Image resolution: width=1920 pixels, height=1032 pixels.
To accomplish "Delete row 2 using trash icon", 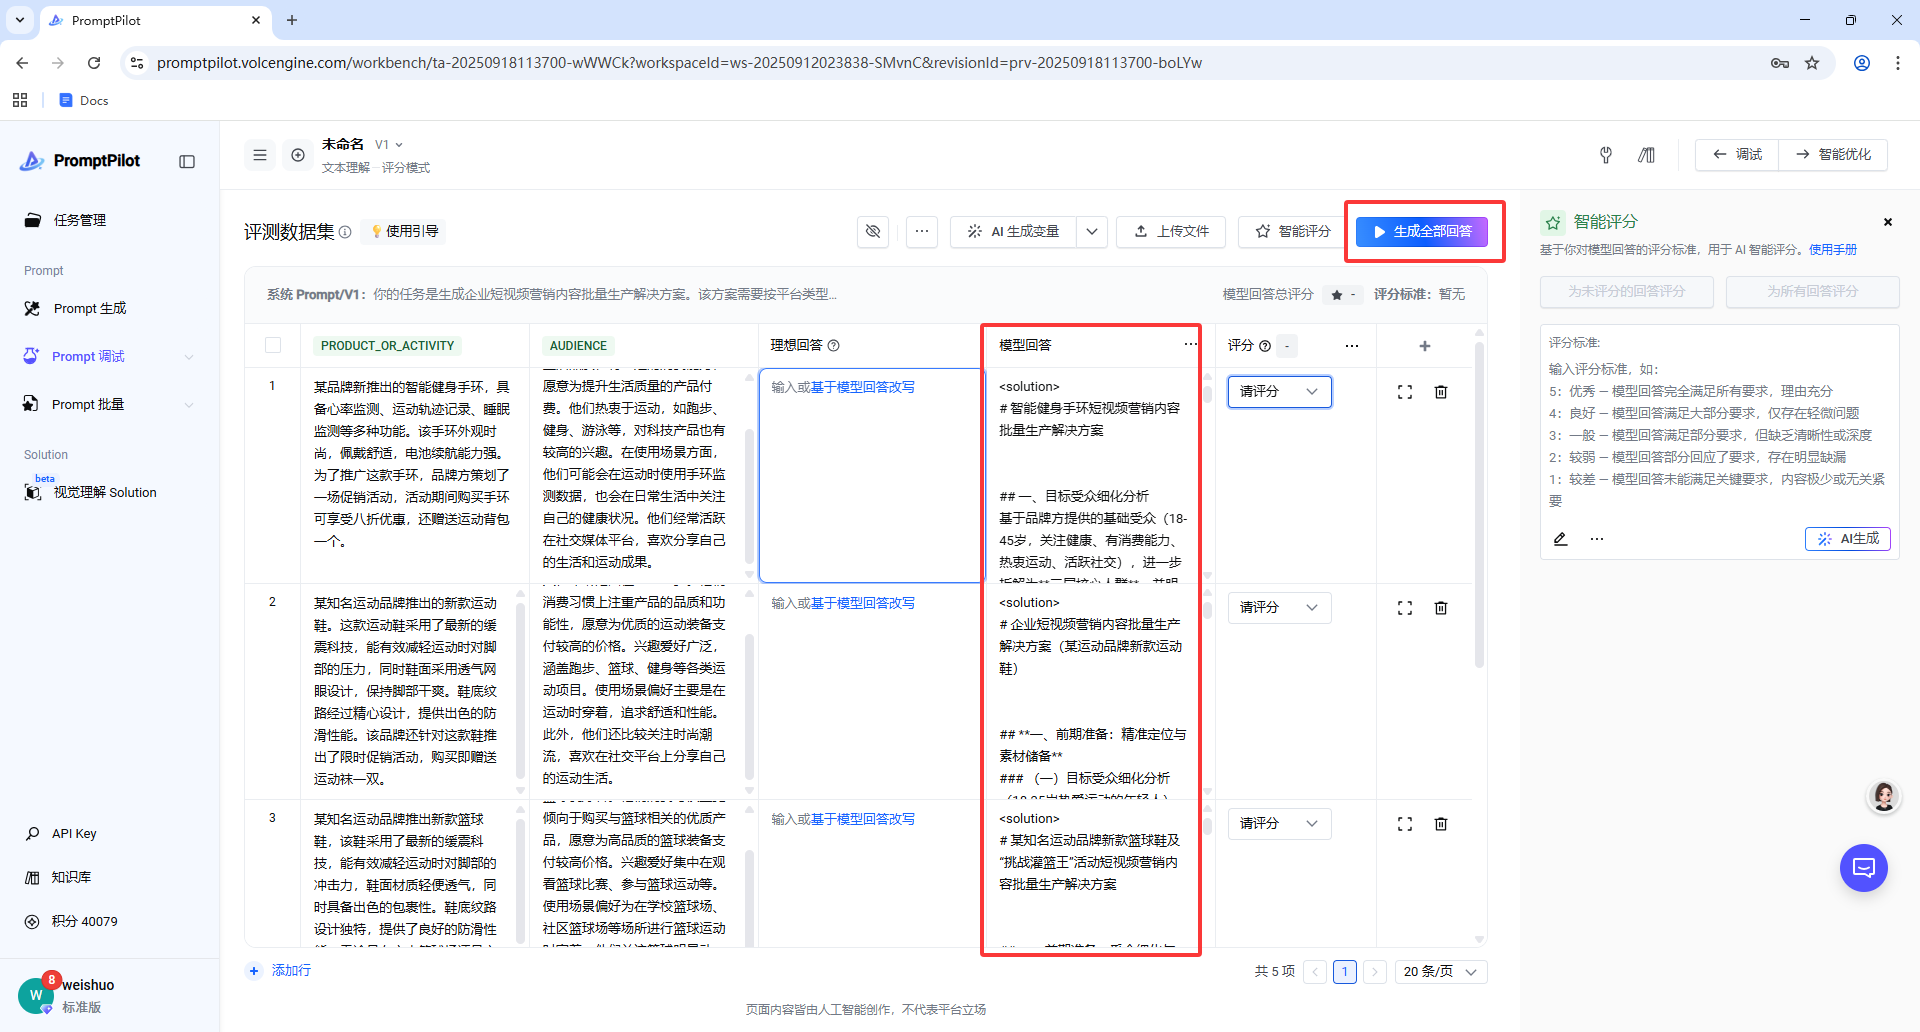I will point(1441,608).
